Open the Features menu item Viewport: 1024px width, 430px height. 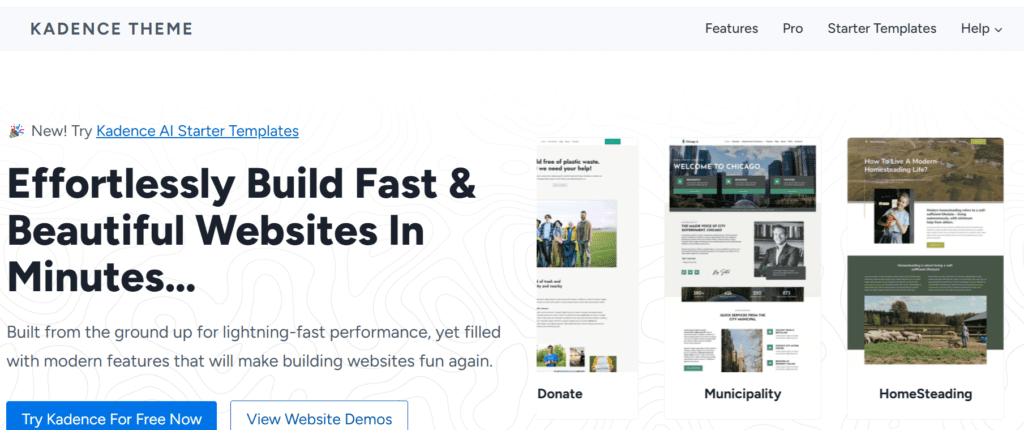(731, 29)
